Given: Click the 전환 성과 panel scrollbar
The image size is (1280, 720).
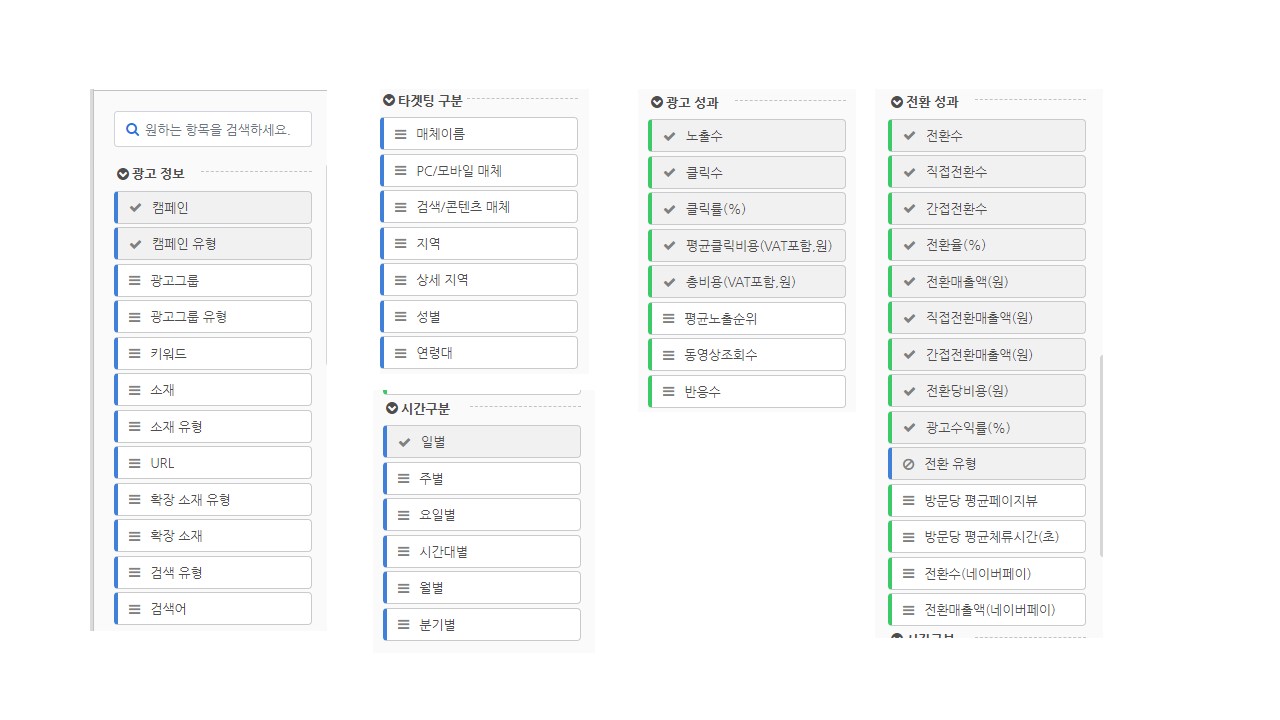Looking at the screenshot, I should 1101,455.
